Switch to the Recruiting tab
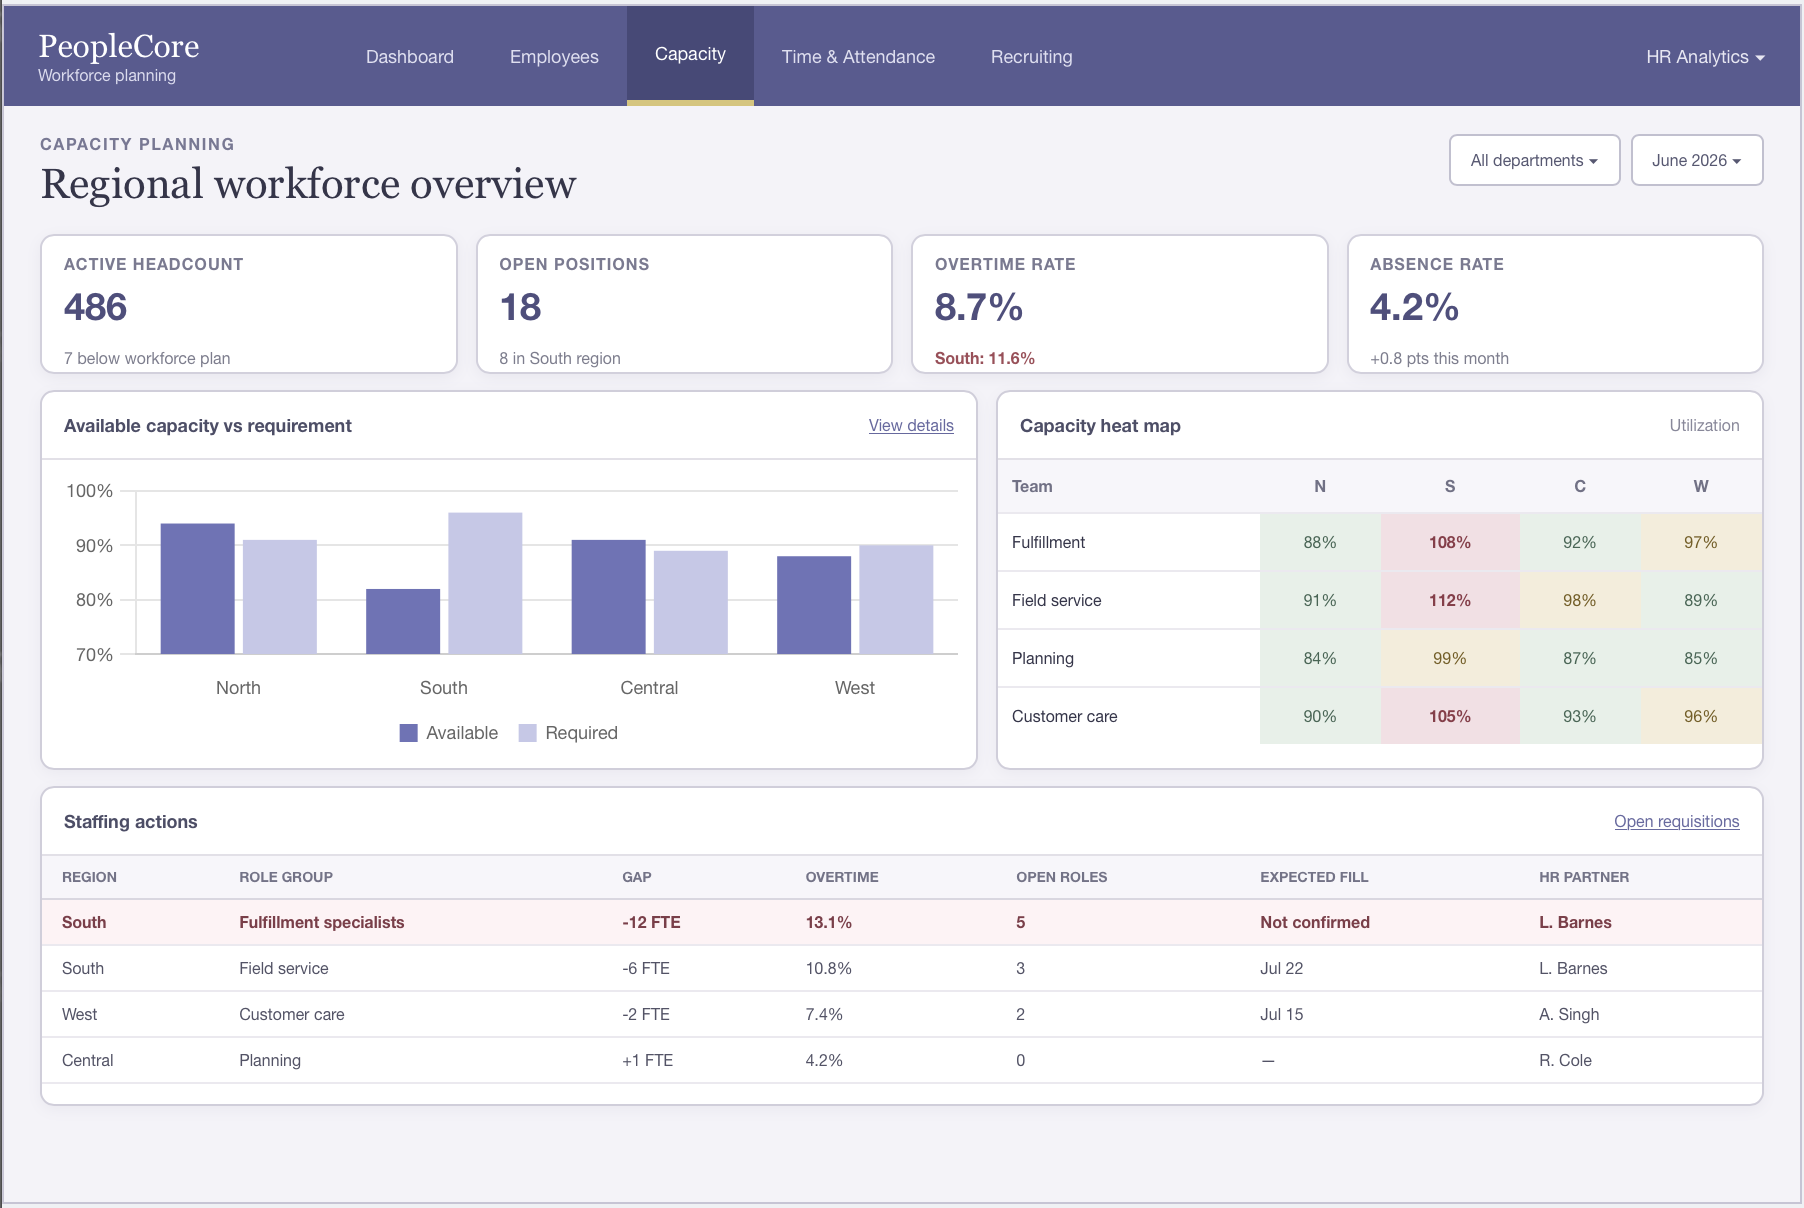1804x1208 pixels. pos(1031,57)
